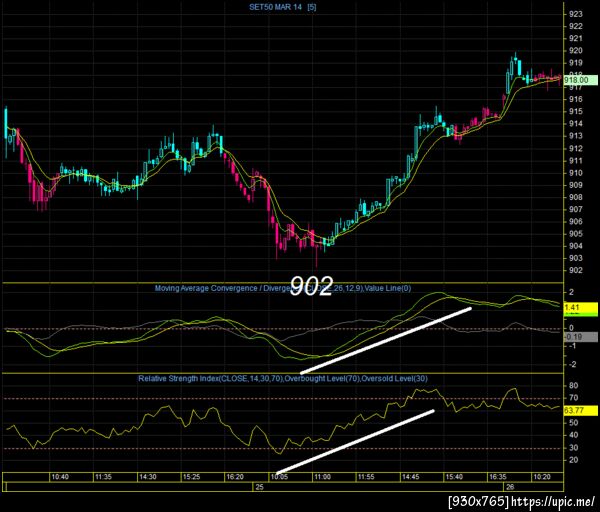Click price axis label 910
Viewport: 600px width, 512px height.
[576, 173]
